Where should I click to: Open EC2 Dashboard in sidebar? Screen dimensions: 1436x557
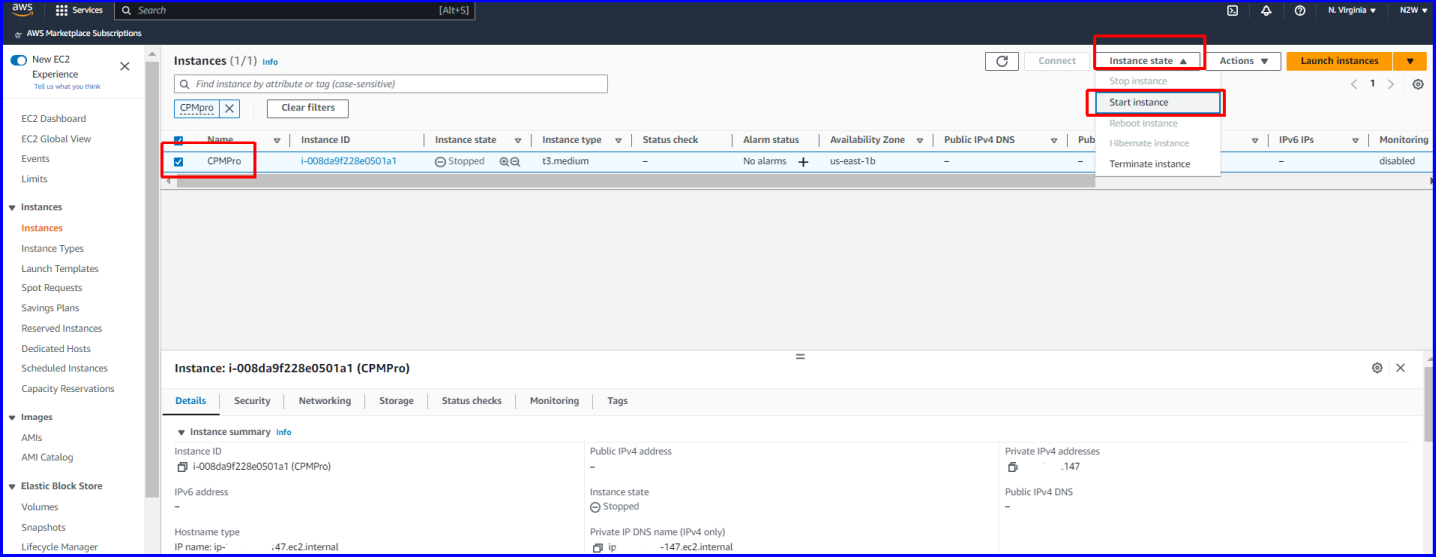point(54,119)
